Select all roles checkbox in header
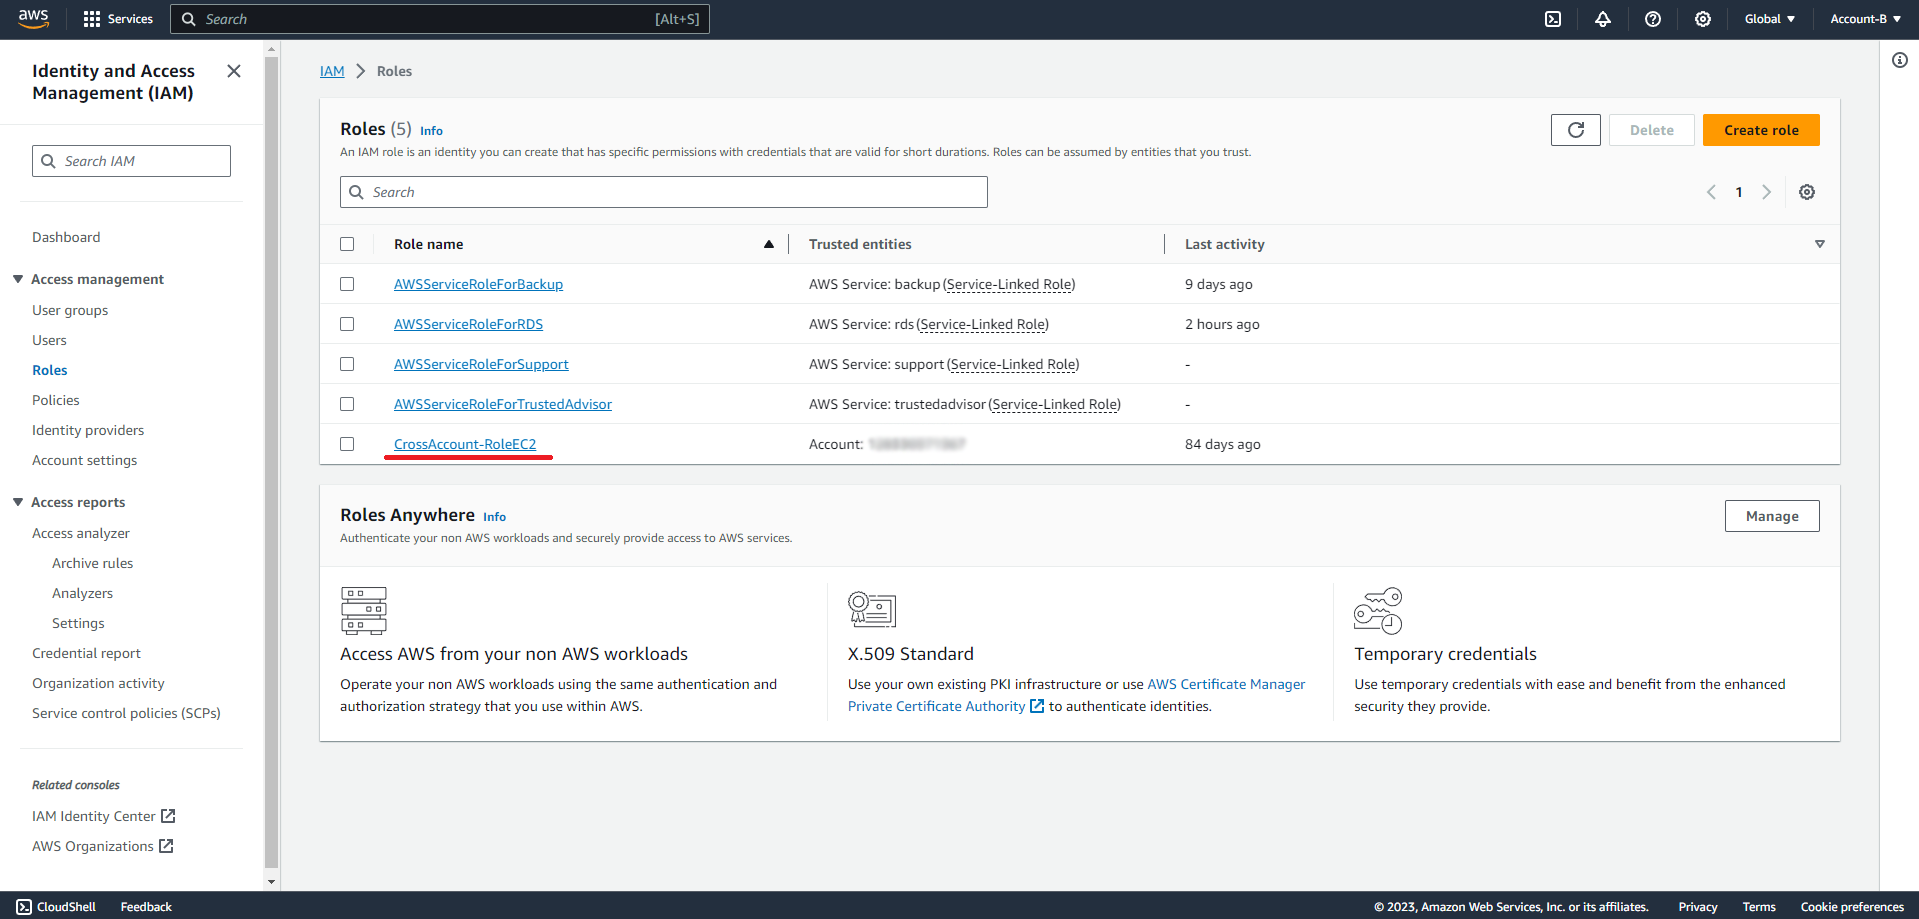This screenshot has width=1919, height=919. point(347,244)
